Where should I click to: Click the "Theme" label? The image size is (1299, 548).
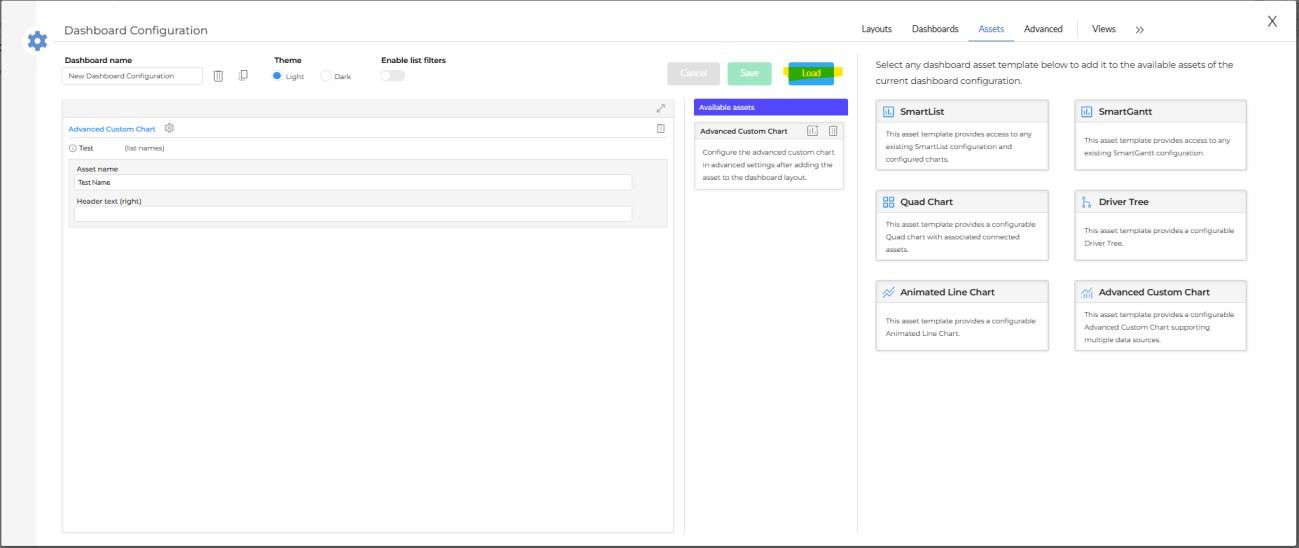[288, 60]
